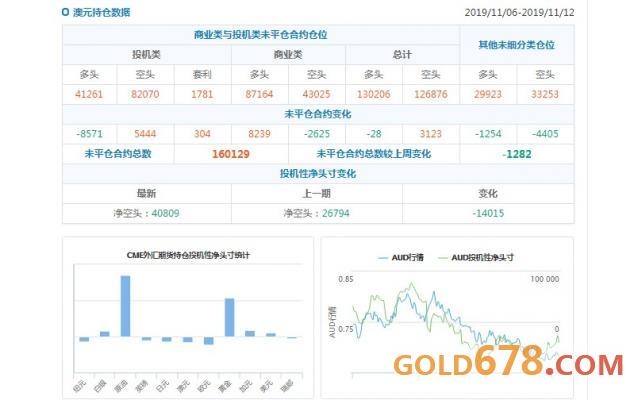Image resolution: width=640 pixels, height=400 pixels.
Task: Select the change value 8239
Action: coord(259,134)
